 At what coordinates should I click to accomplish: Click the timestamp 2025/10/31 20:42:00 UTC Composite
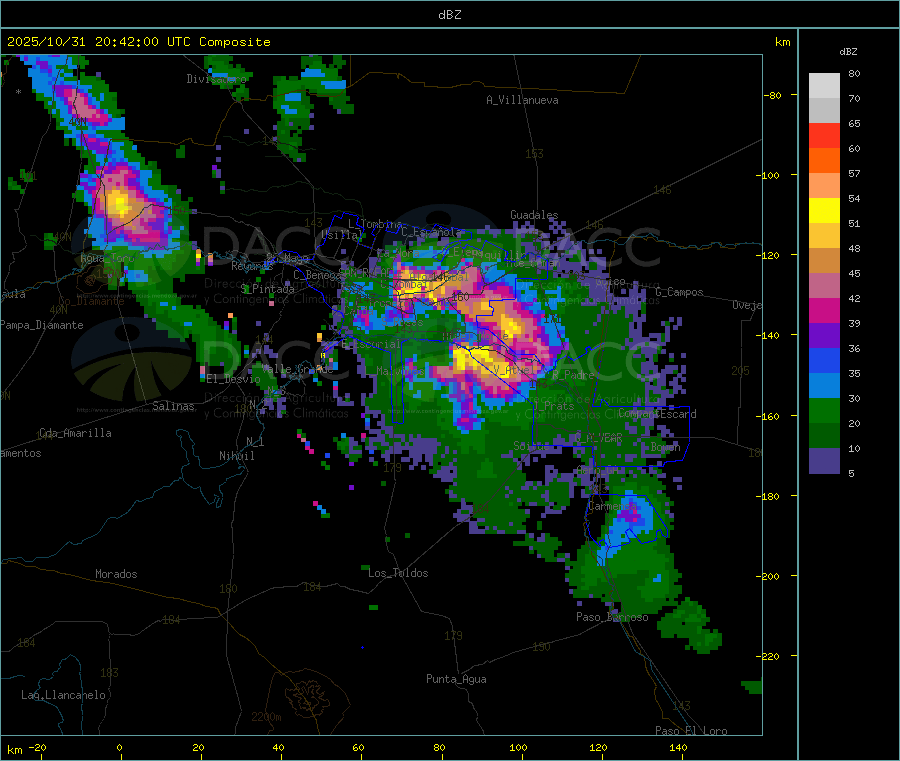click(138, 42)
